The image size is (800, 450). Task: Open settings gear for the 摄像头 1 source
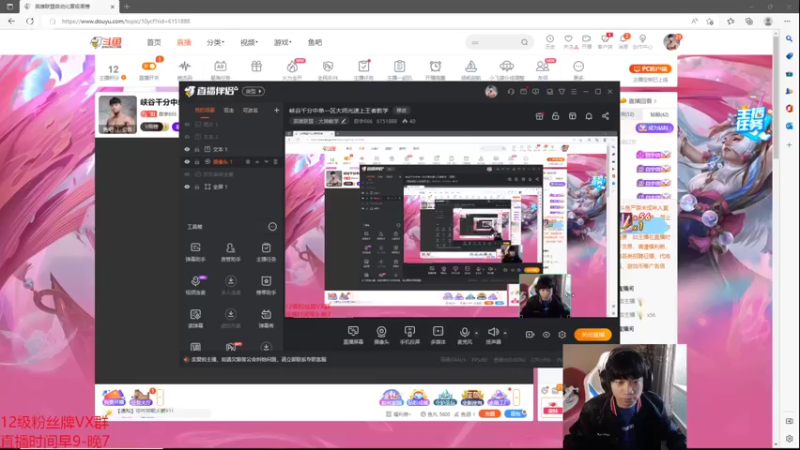[248, 162]
